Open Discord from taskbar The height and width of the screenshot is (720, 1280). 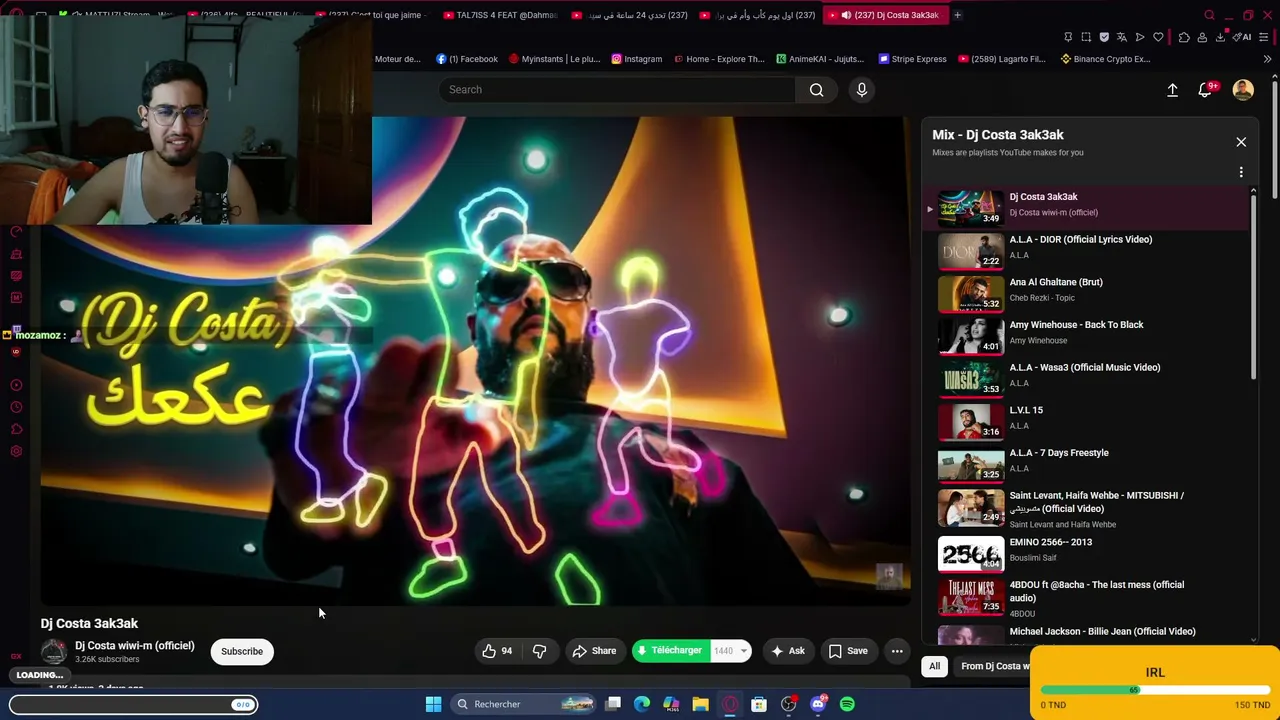(x=818, y=704)
